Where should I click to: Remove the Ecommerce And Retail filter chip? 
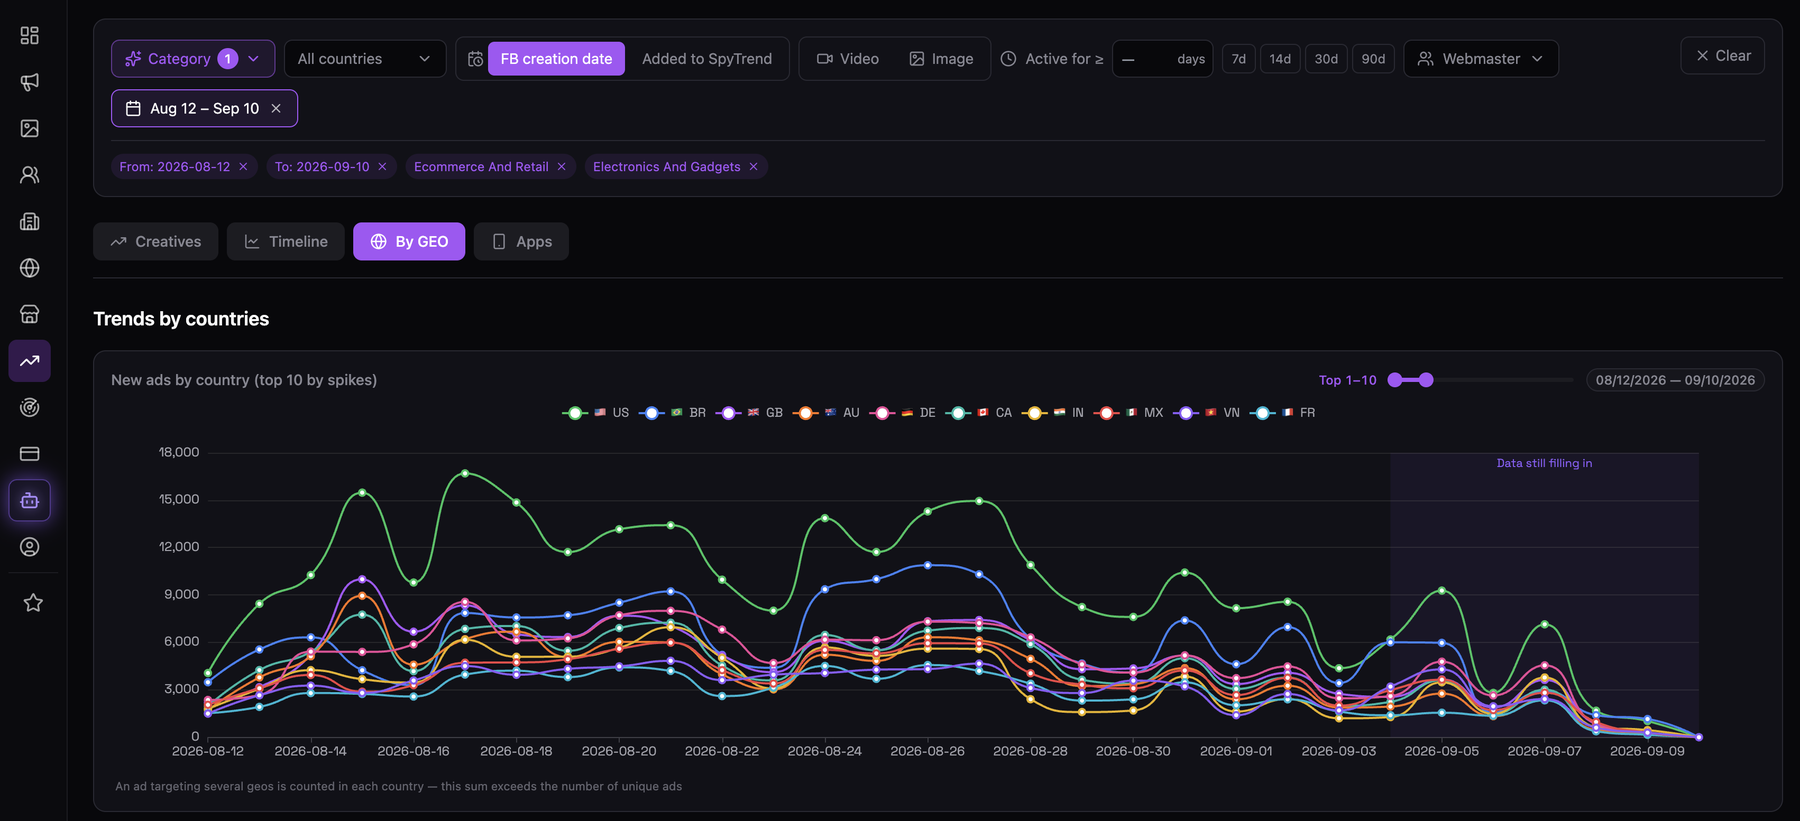561,167
